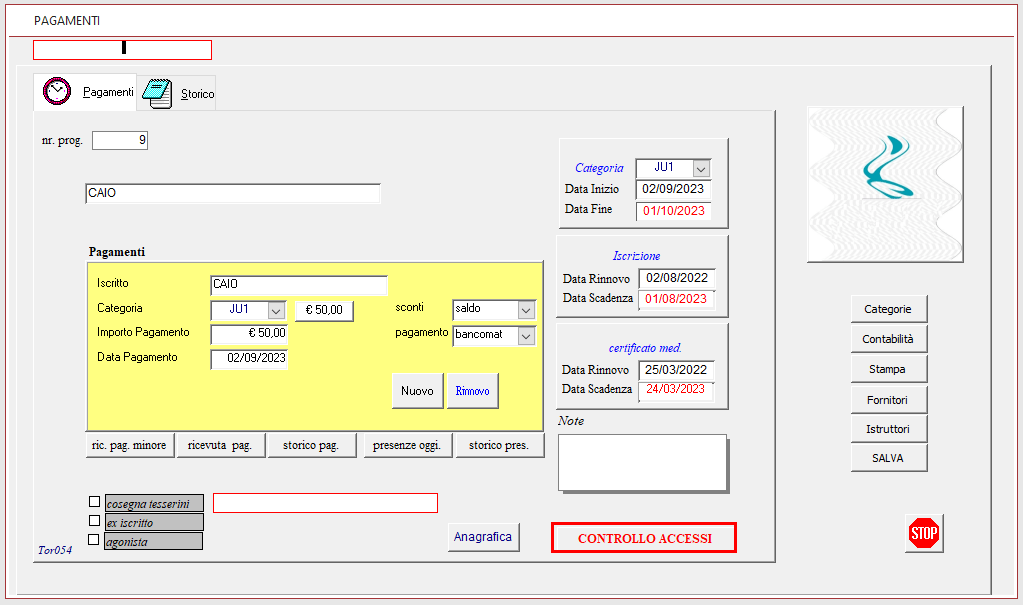Expand Categoria dropdown arrow in yellow Pagamenti panel
The image size is (1023, 605).
(276, 310)
